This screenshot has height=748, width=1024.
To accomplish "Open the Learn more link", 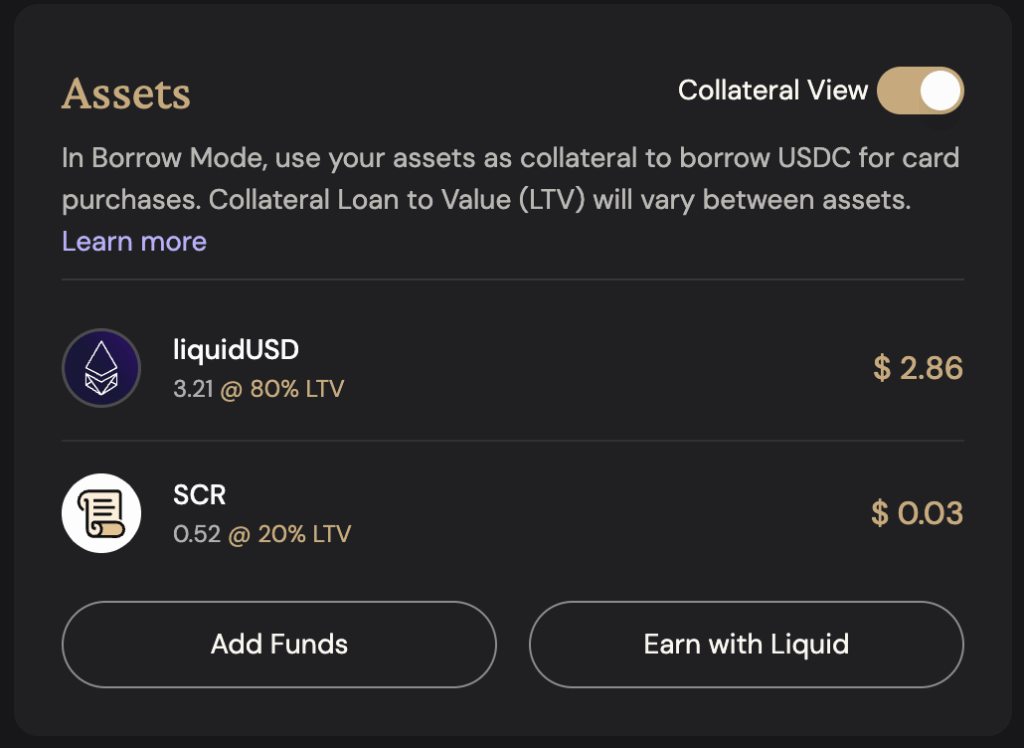I will click(134, 241).
